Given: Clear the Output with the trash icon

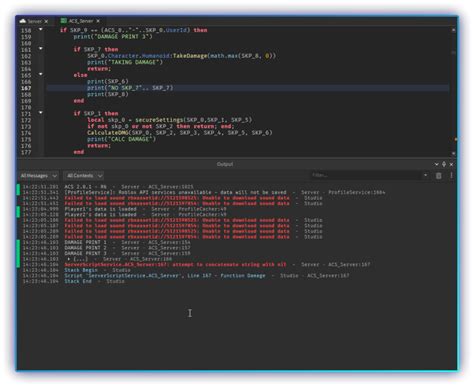Looking at the screenshot, I should (x=439, y=176).
